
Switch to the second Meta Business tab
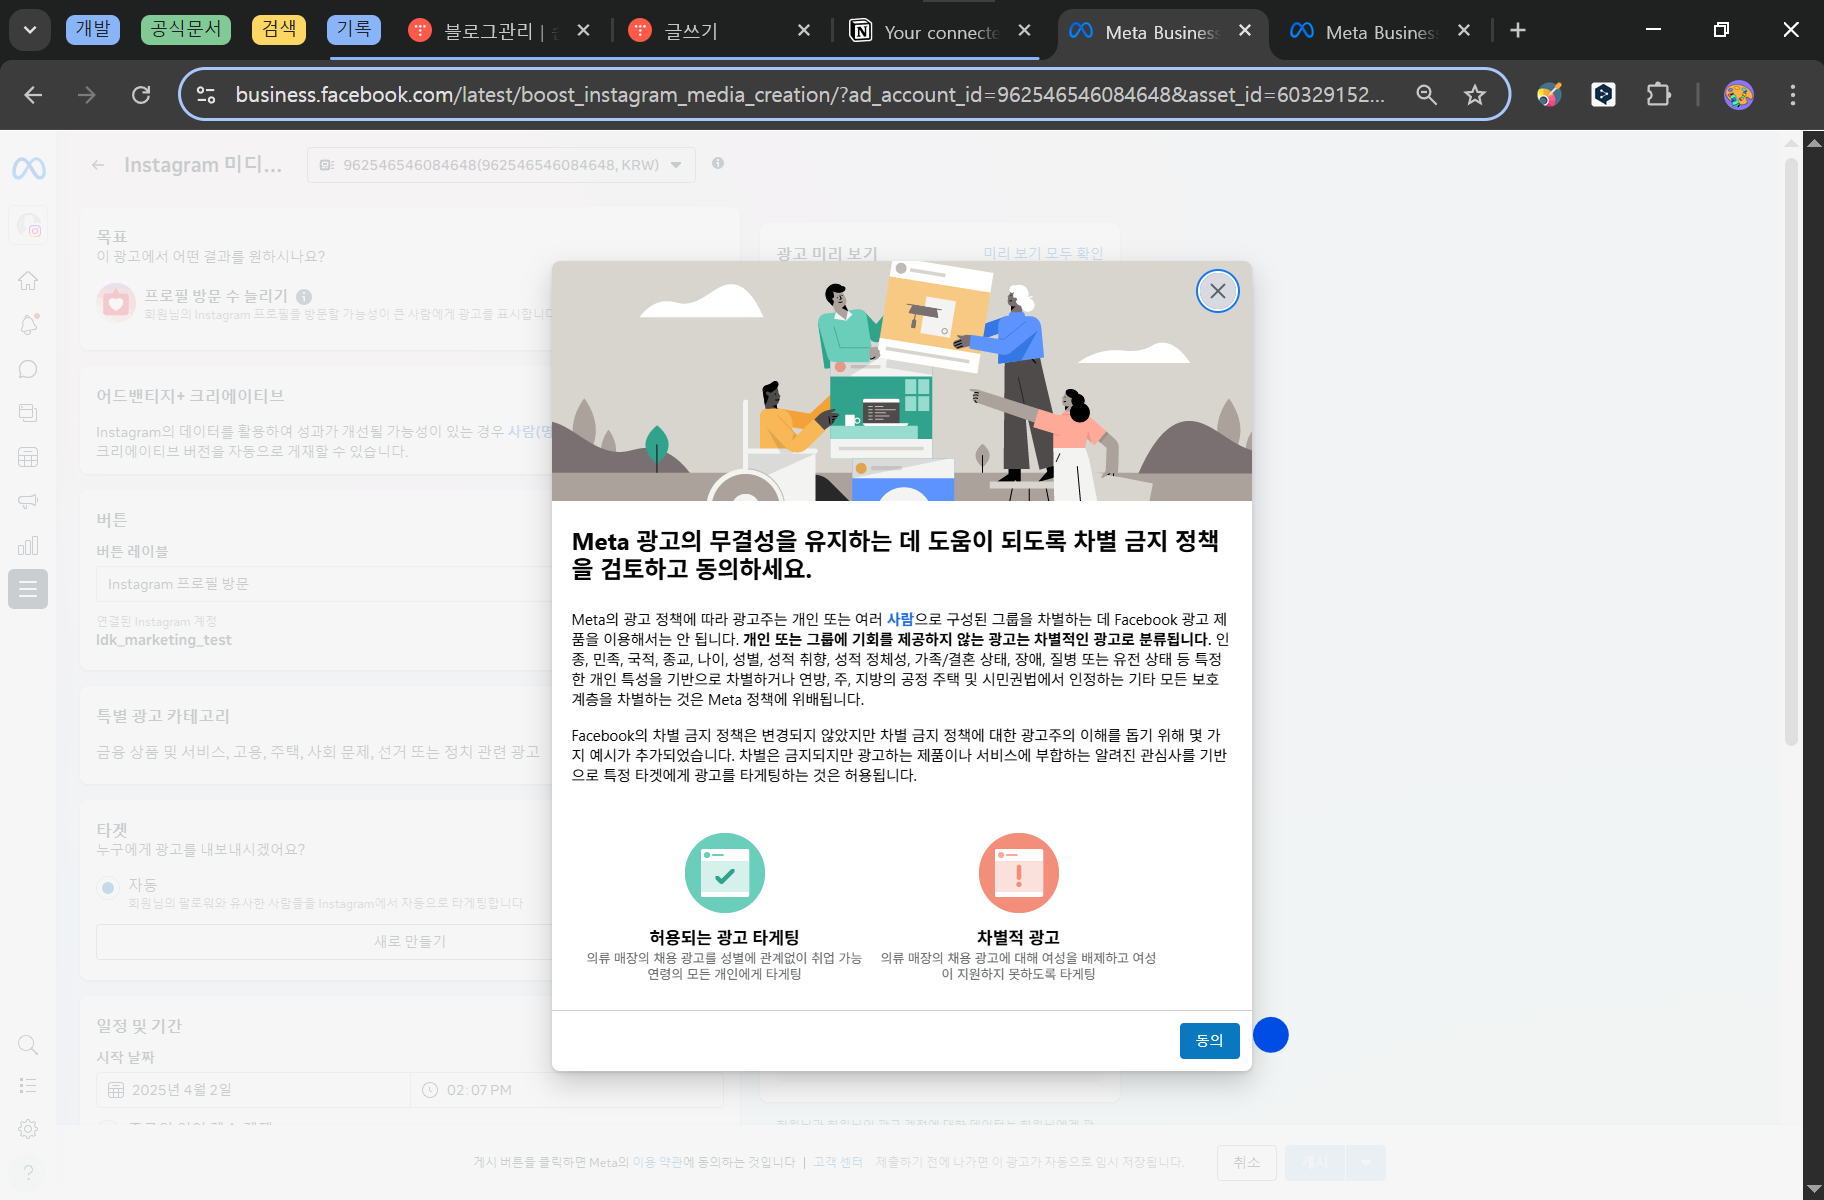point(1378,31)
